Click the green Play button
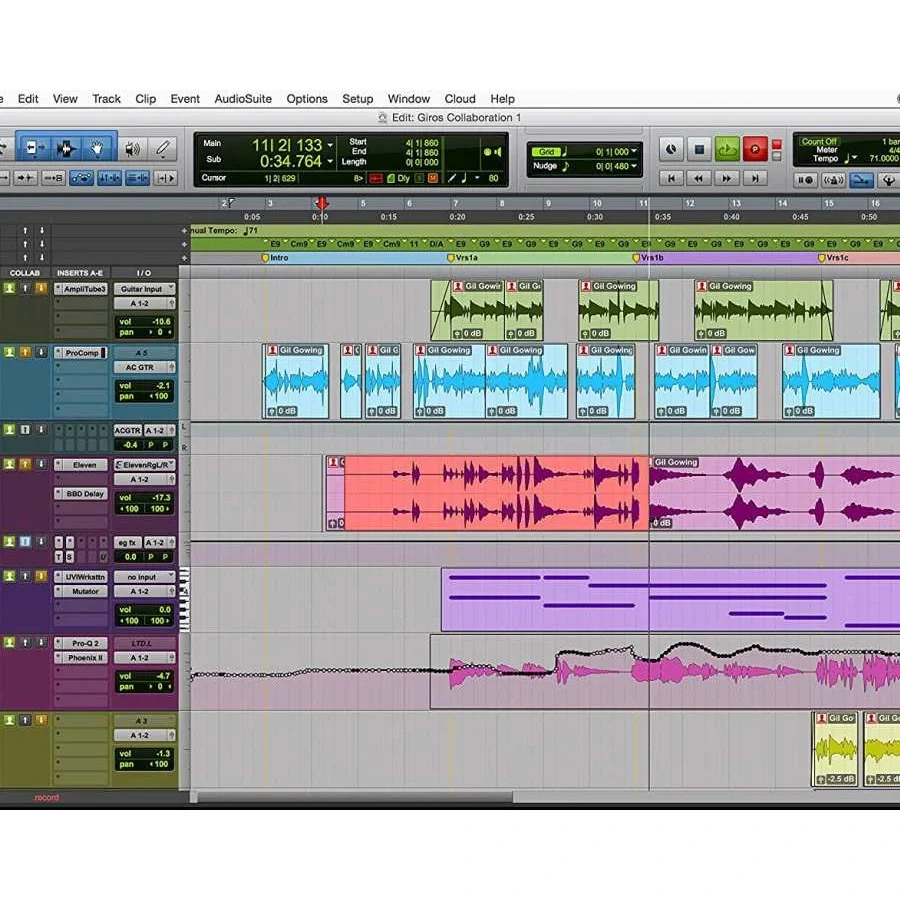 727,150
